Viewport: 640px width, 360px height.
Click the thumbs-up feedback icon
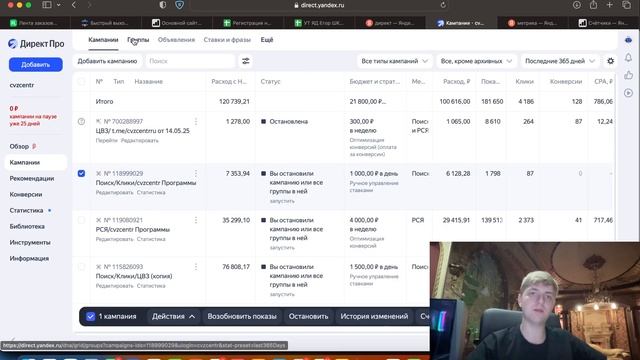629,75
